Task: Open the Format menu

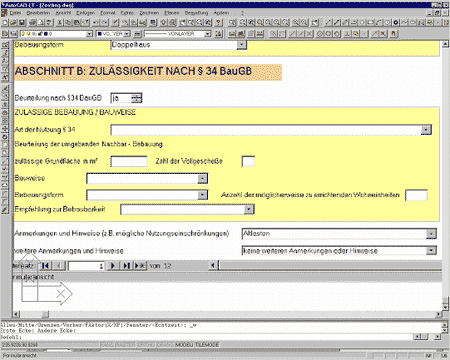Action: (108, 13)
